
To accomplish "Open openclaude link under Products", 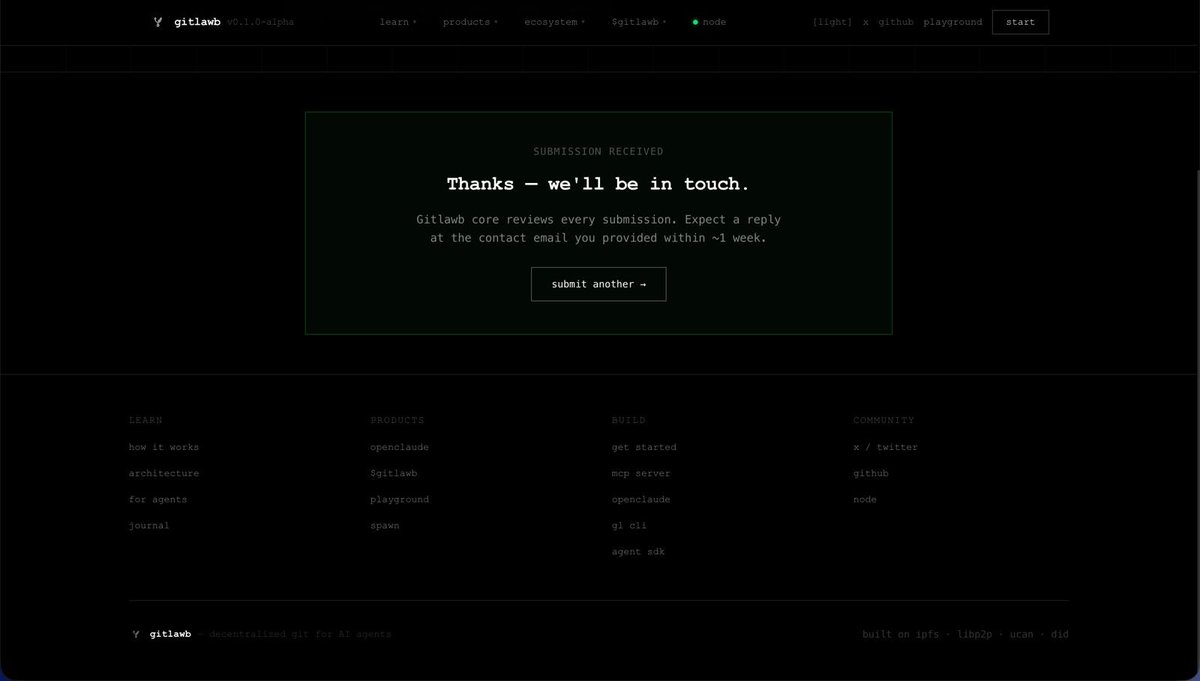I will 399,447.
